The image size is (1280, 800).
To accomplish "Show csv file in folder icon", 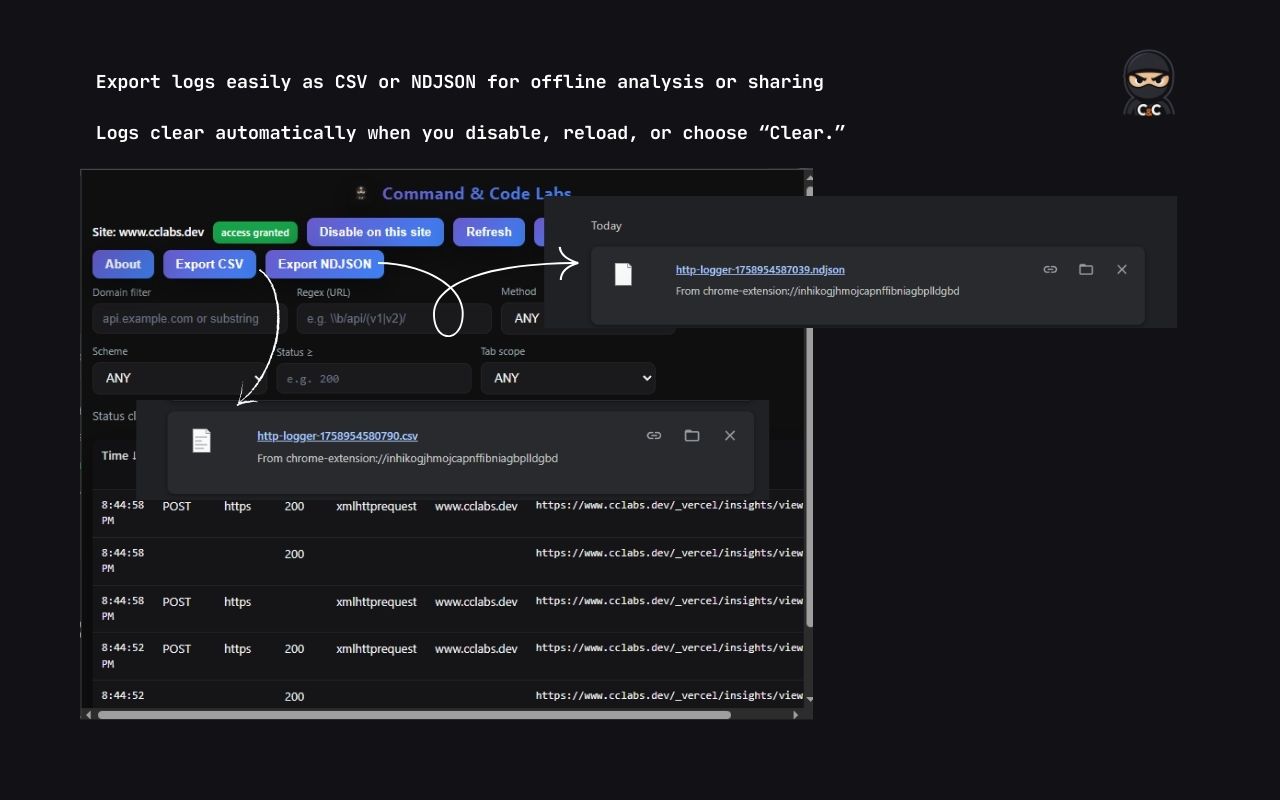I will [692, 435].
